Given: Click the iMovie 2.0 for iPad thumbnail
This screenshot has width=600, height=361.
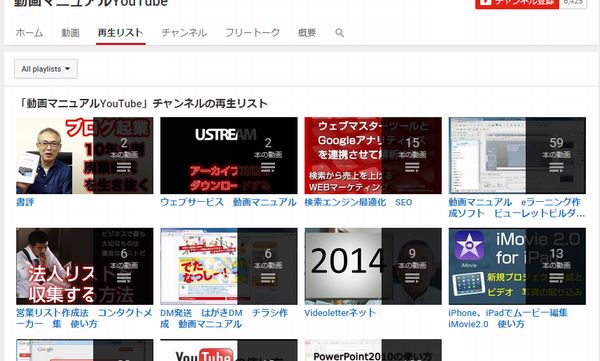Looking at the screenshot, I should pyautogui.click(x=517, y=266).
